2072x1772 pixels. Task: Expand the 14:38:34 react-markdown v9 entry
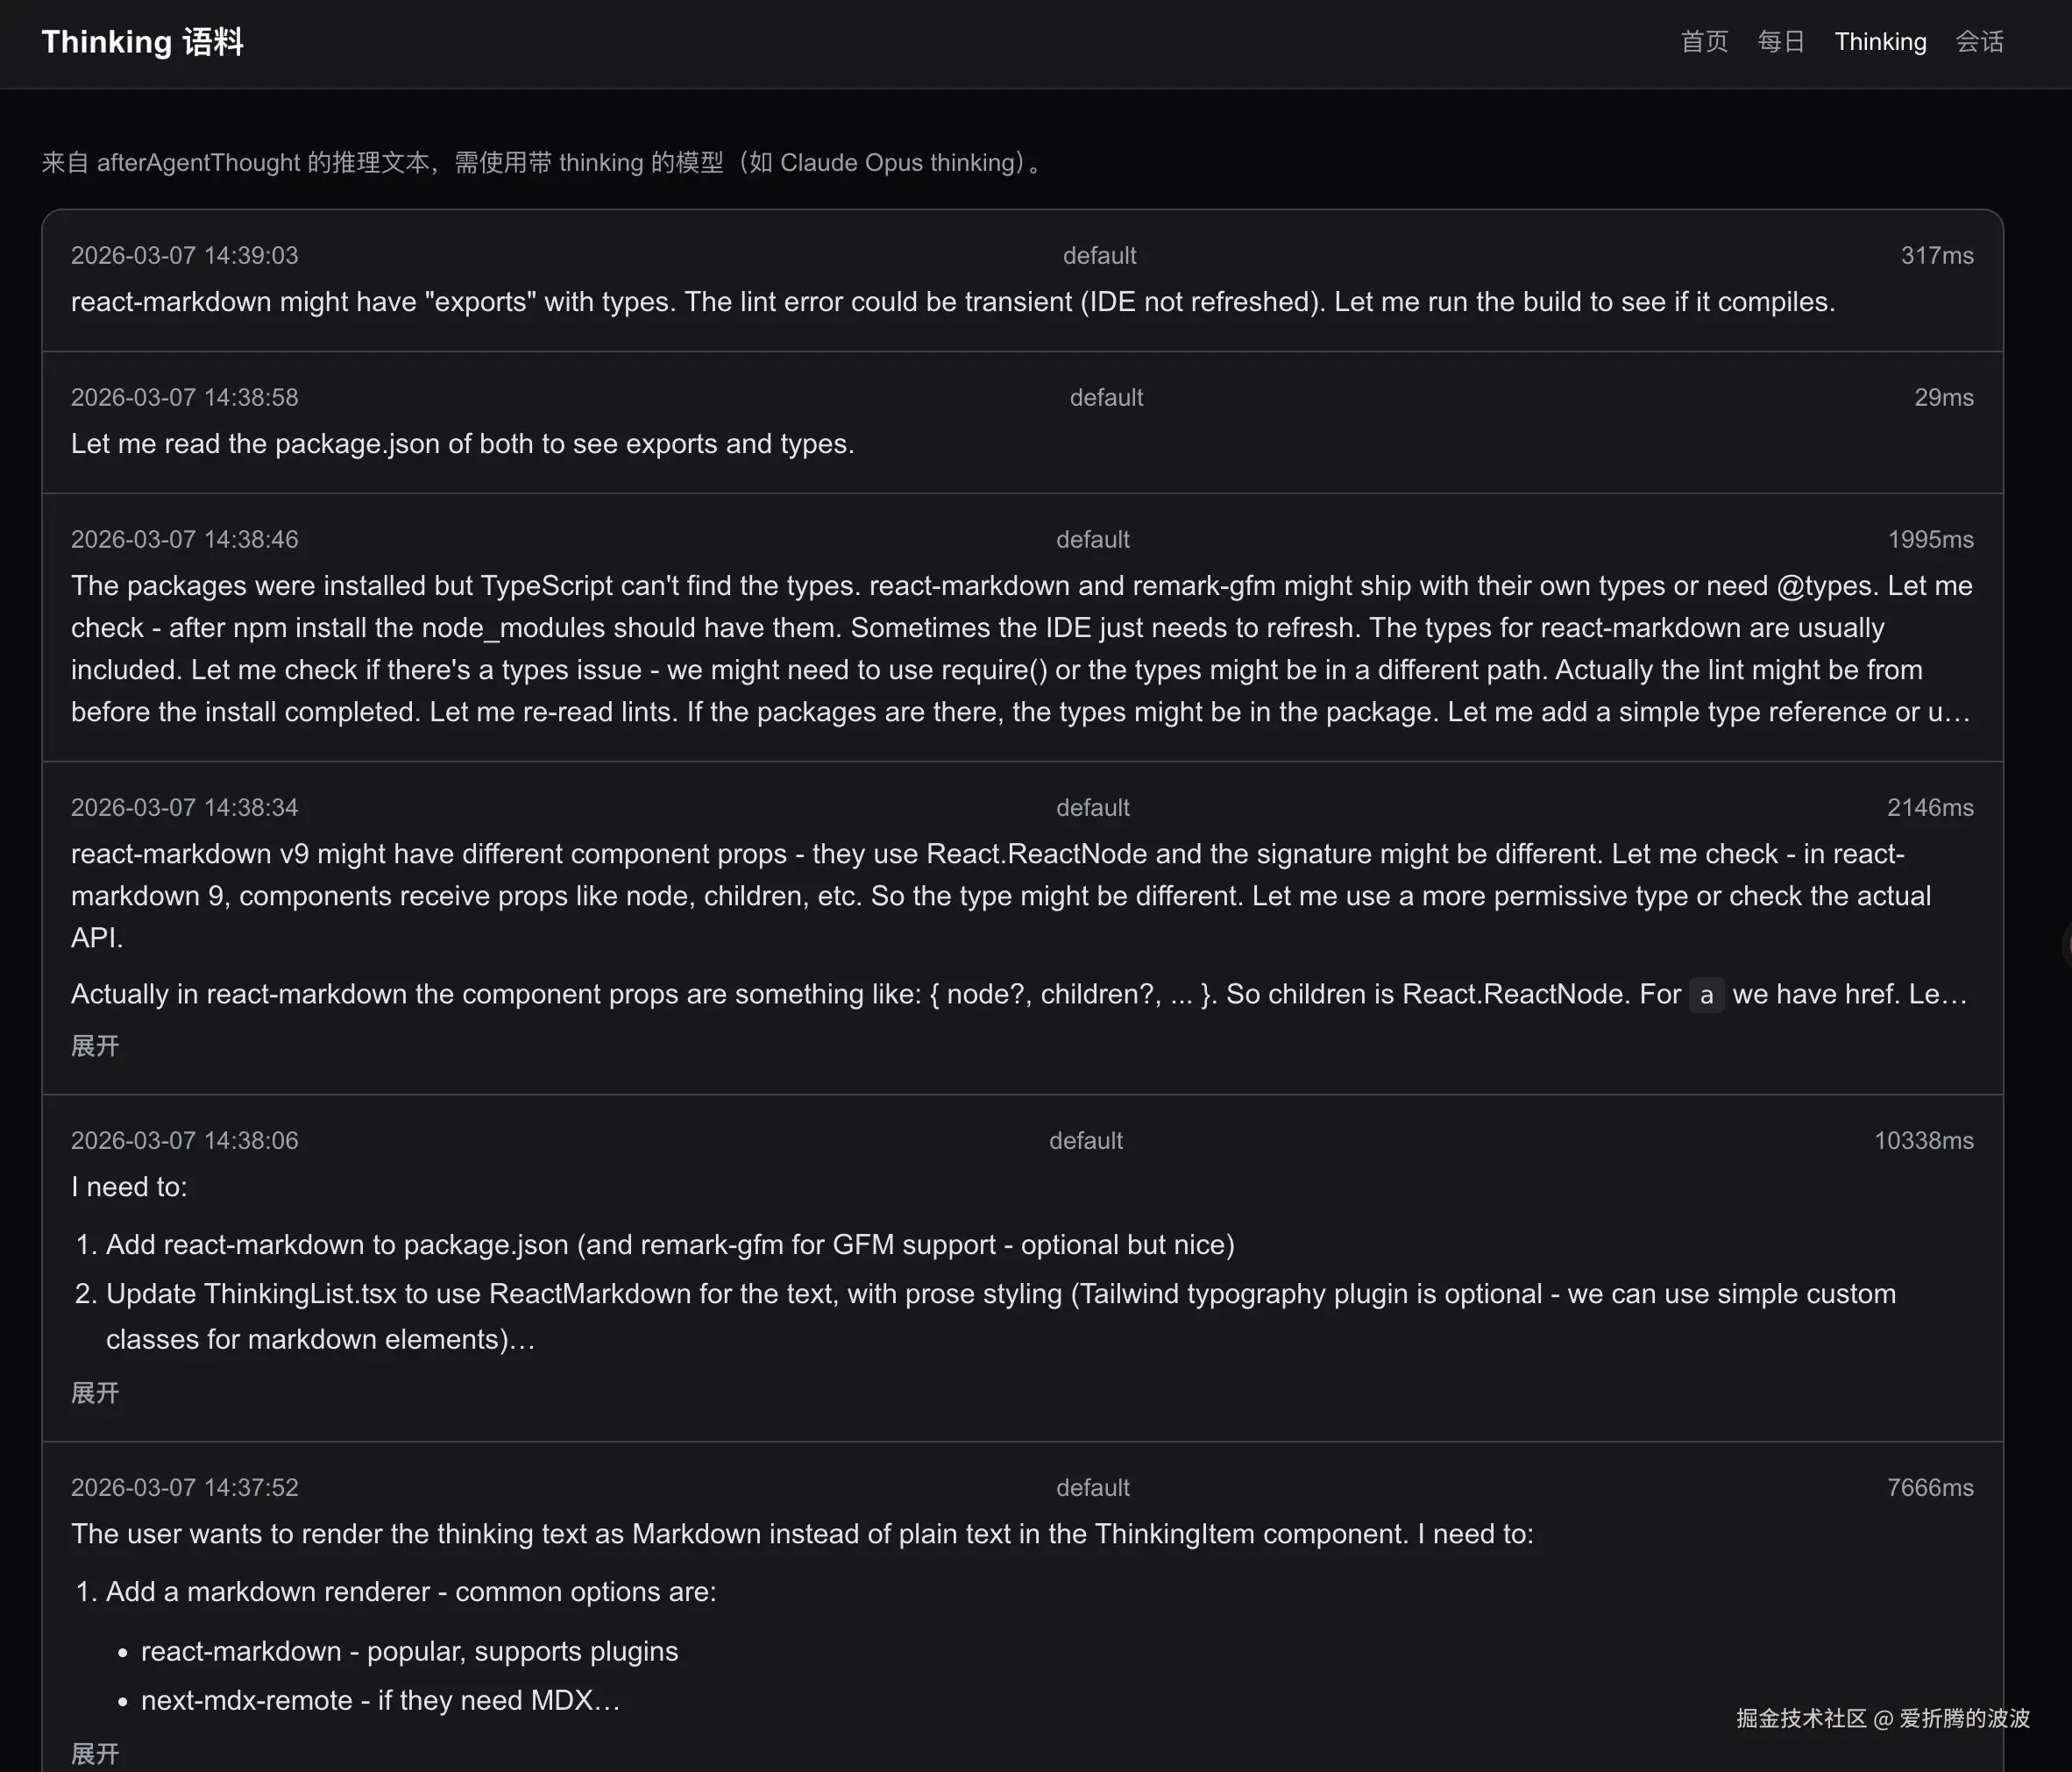click(x=95, y=1046)
